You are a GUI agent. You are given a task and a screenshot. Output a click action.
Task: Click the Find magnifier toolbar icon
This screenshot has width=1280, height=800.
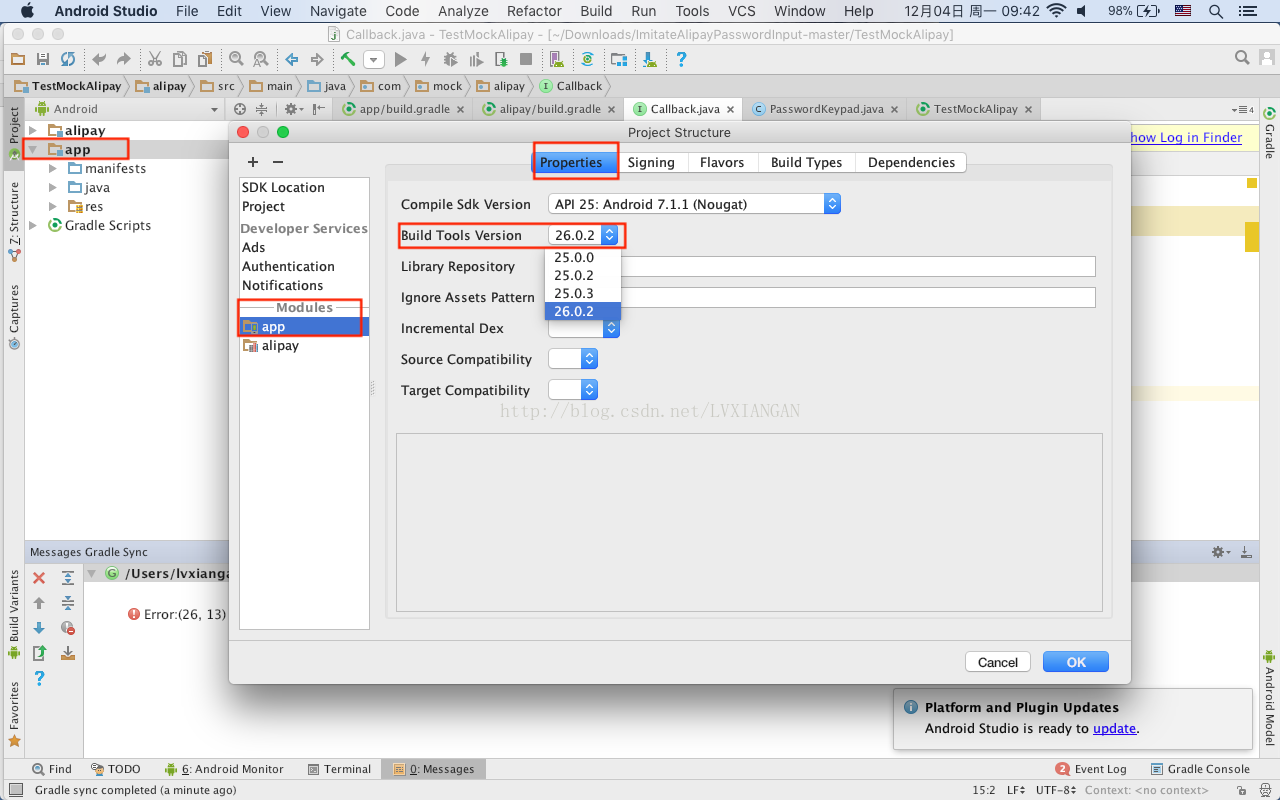(236, 59)
